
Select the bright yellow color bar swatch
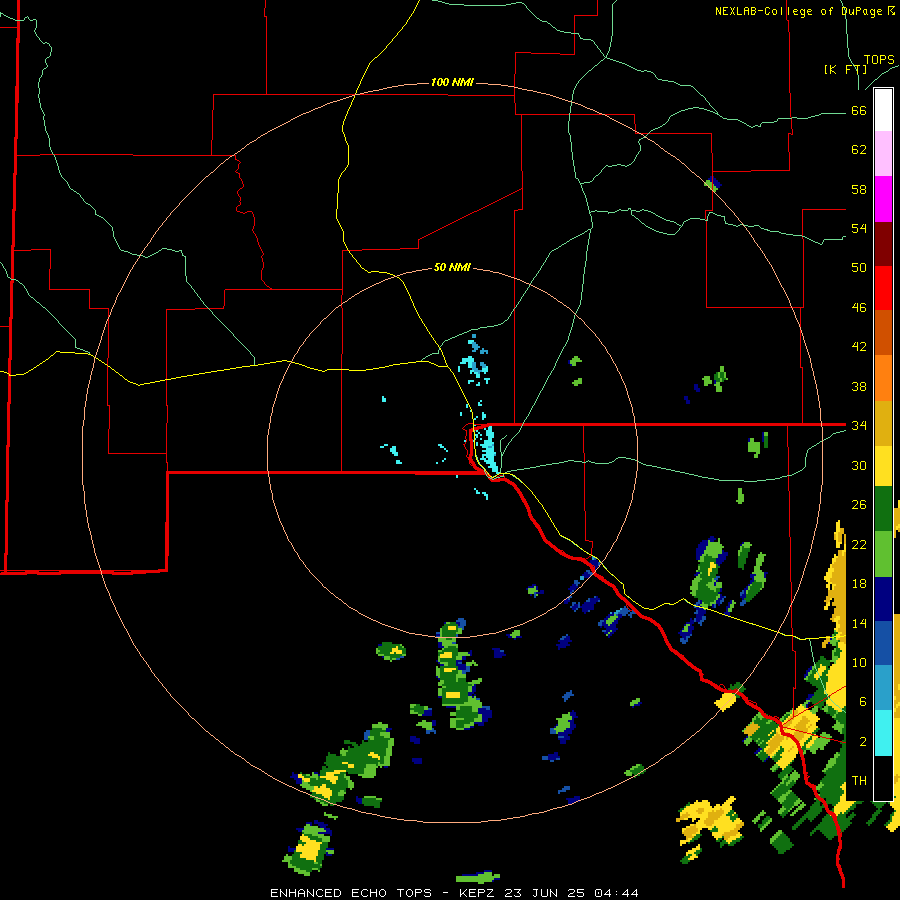883,466
